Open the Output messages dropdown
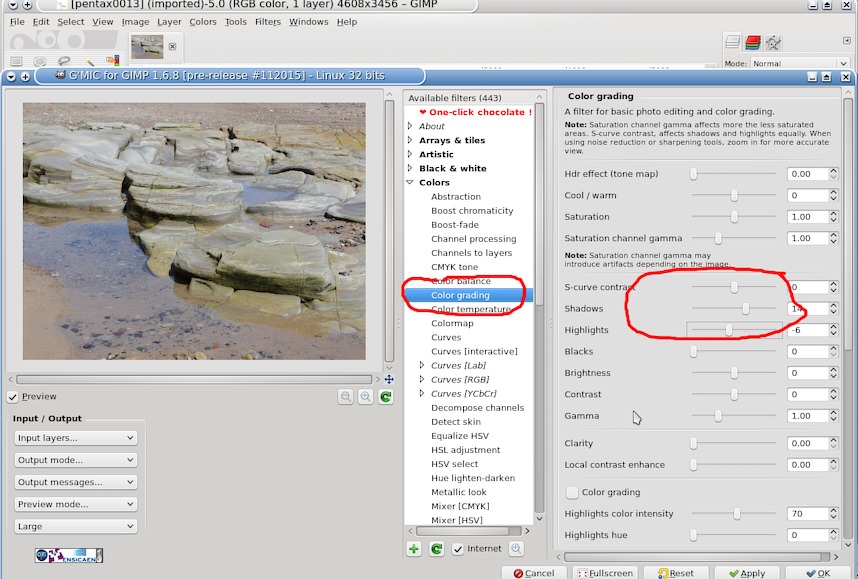Viewport: 858px width, 579px height. point(76,482)
